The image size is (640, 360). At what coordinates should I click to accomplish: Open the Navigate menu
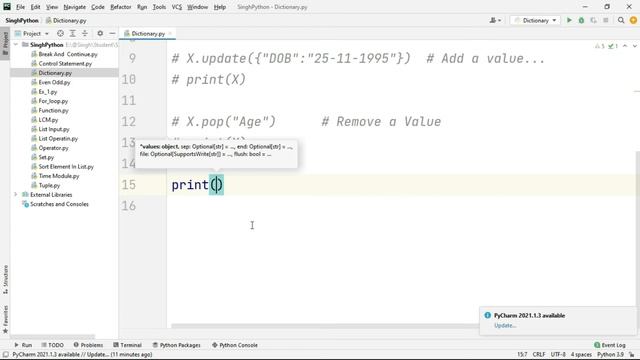75,7
